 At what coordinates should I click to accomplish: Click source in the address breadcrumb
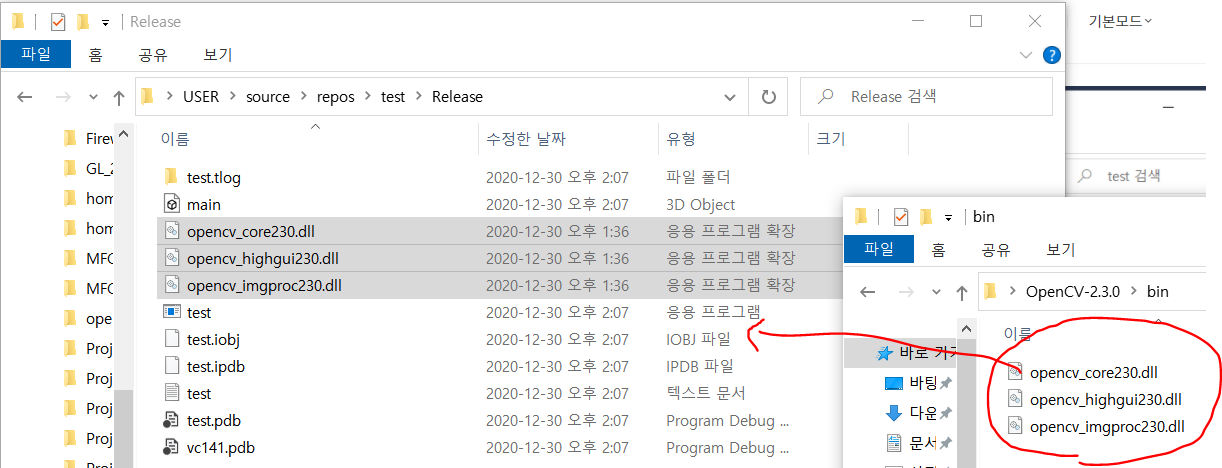tap(267, 97)
